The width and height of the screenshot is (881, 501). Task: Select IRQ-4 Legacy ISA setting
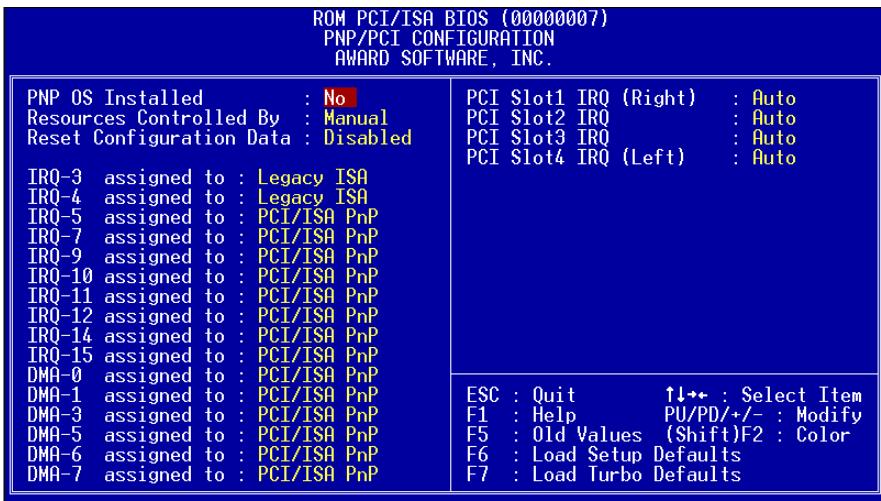point(312,198)
